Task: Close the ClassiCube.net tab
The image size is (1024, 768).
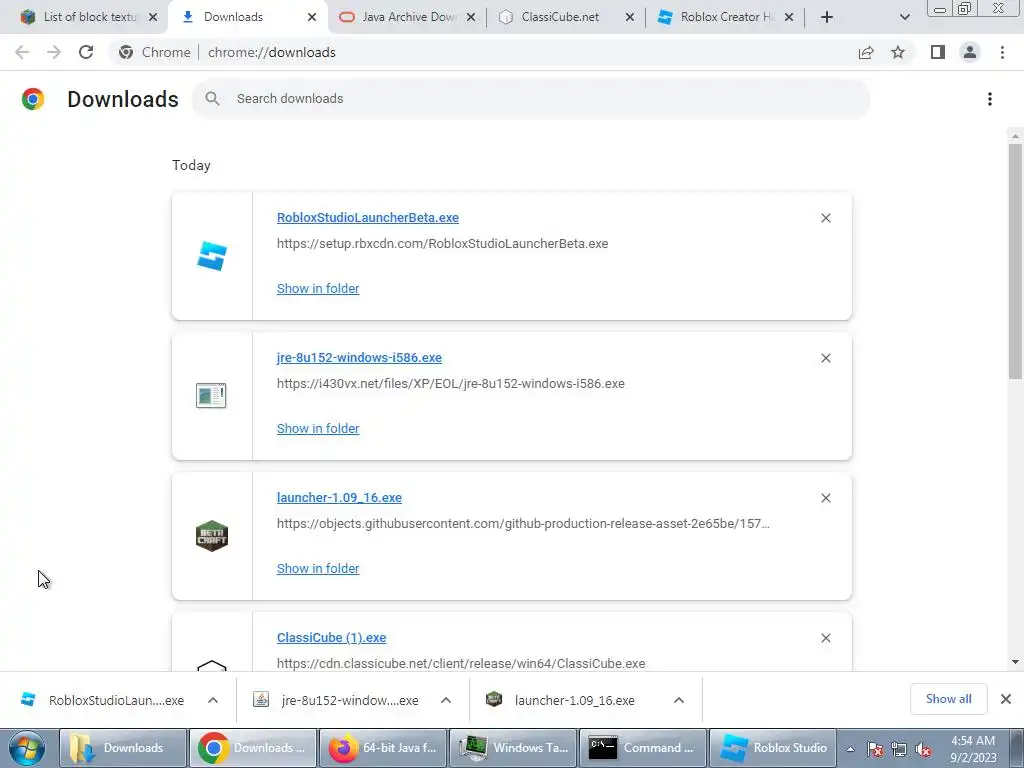Action: coord(630,17)
